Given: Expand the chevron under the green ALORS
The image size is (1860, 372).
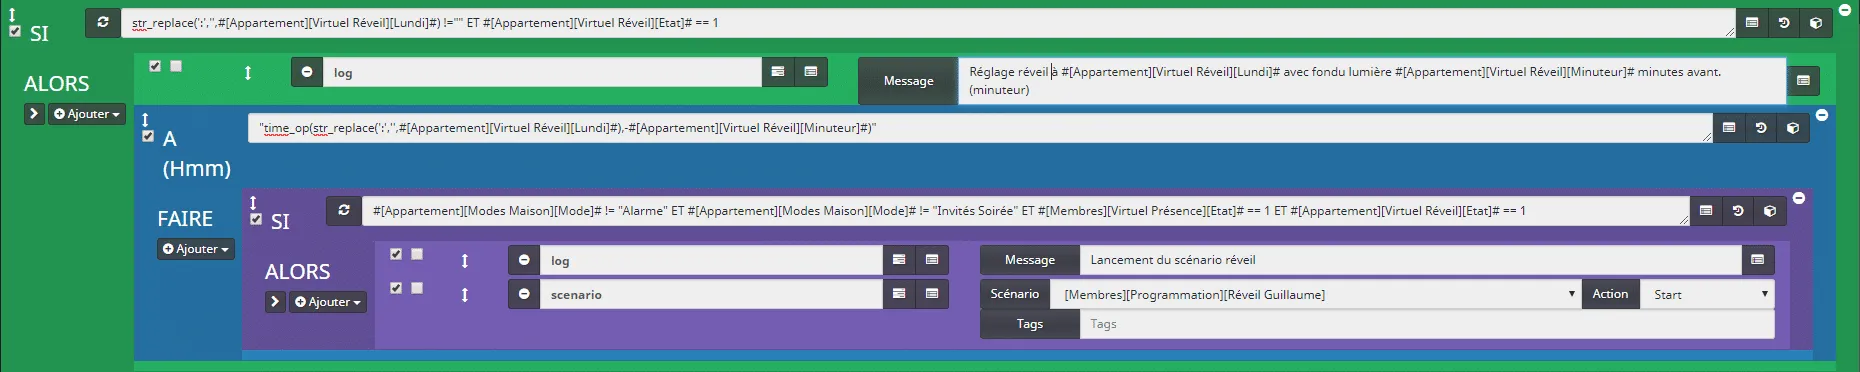Looking at the screenshot, I should pyautogui.click(x=34, y=114).
